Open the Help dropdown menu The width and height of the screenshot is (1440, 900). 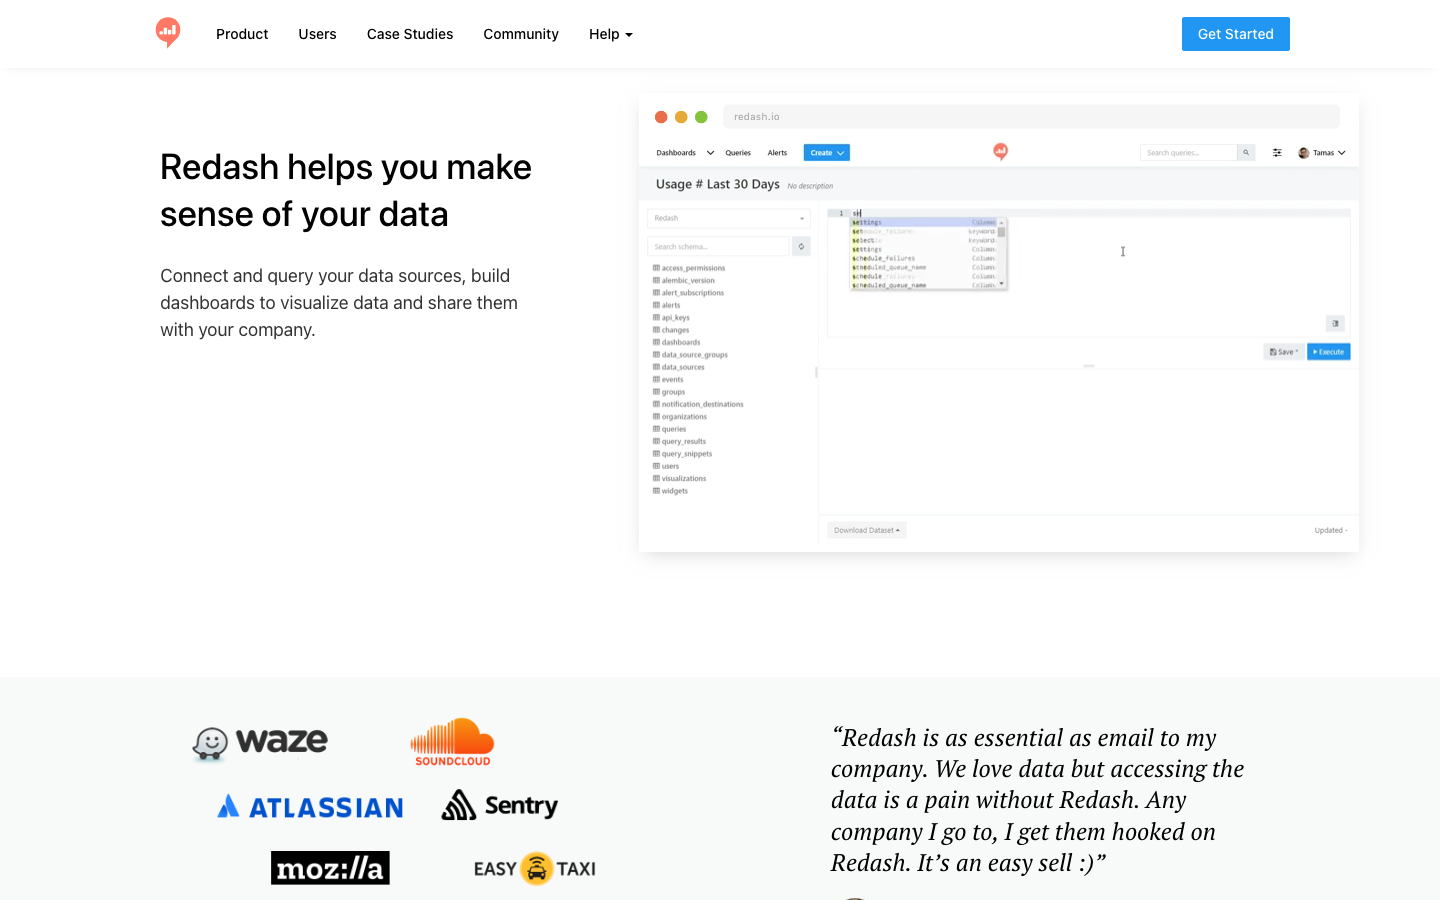pos(610,34)
